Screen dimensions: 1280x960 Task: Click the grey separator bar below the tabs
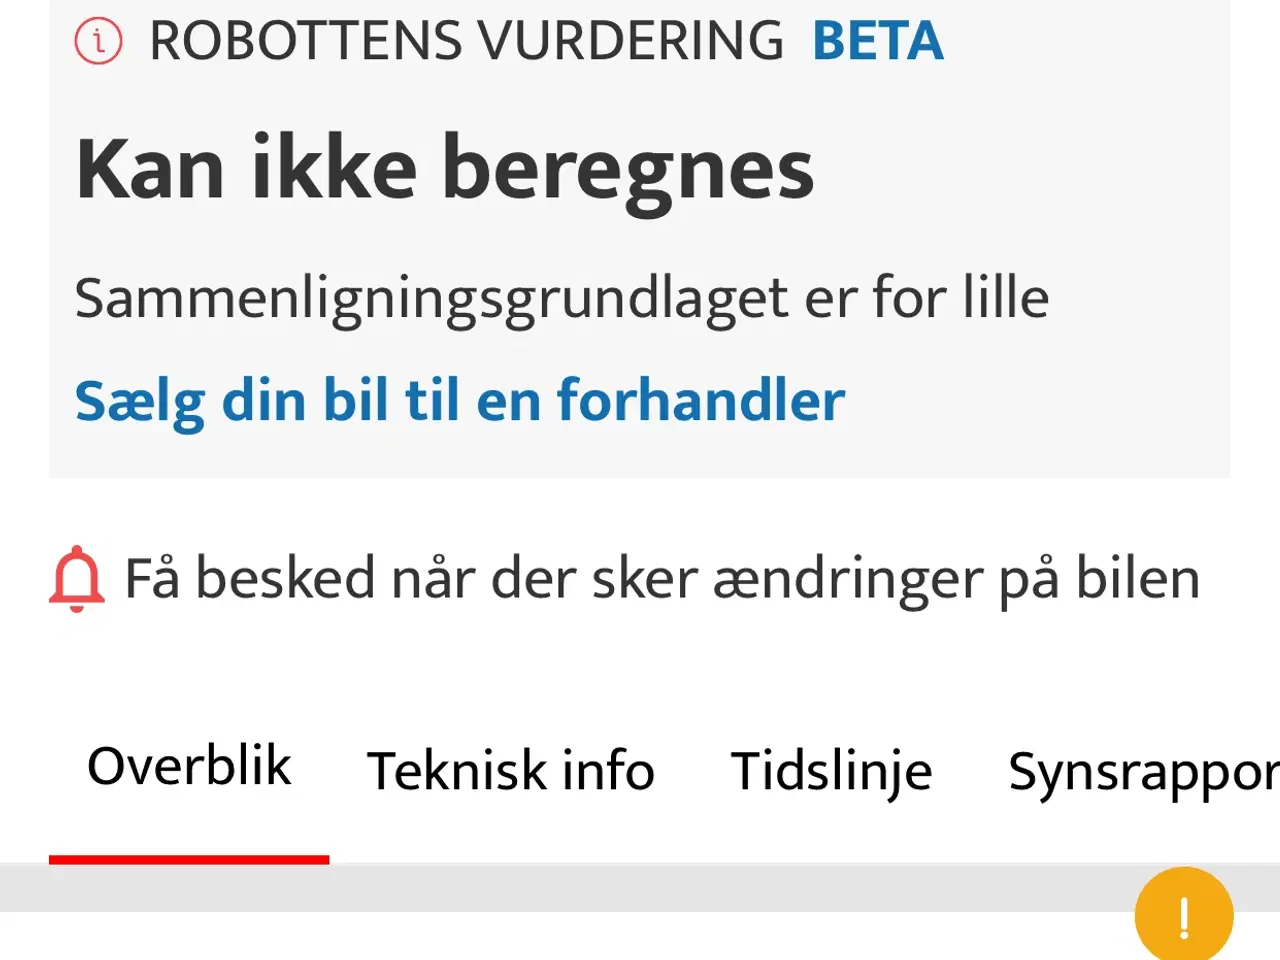point(640,887)
